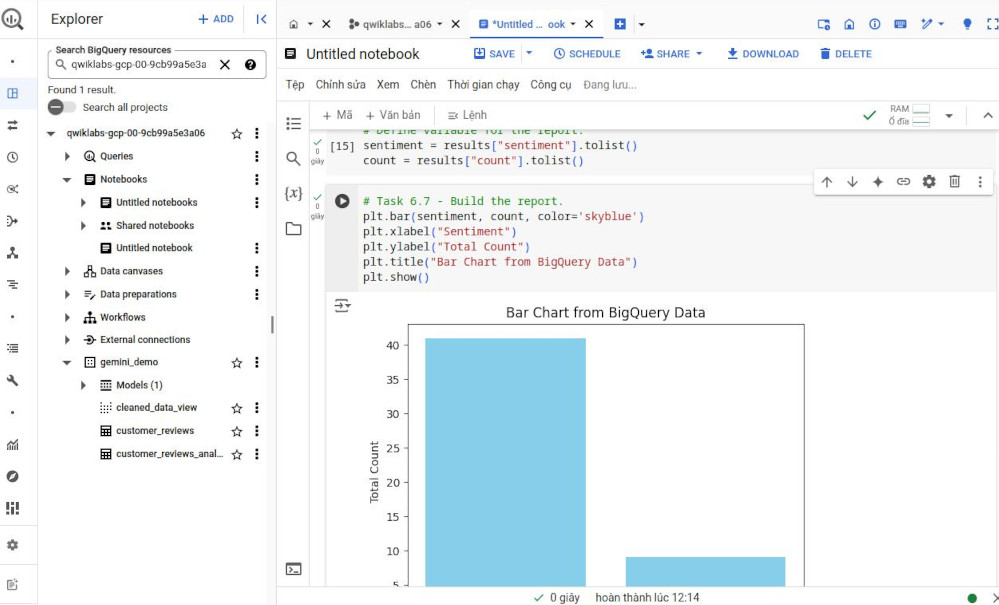Star the customer_reviews table
This screenshot has height=605, width=999.
(237, 432)
